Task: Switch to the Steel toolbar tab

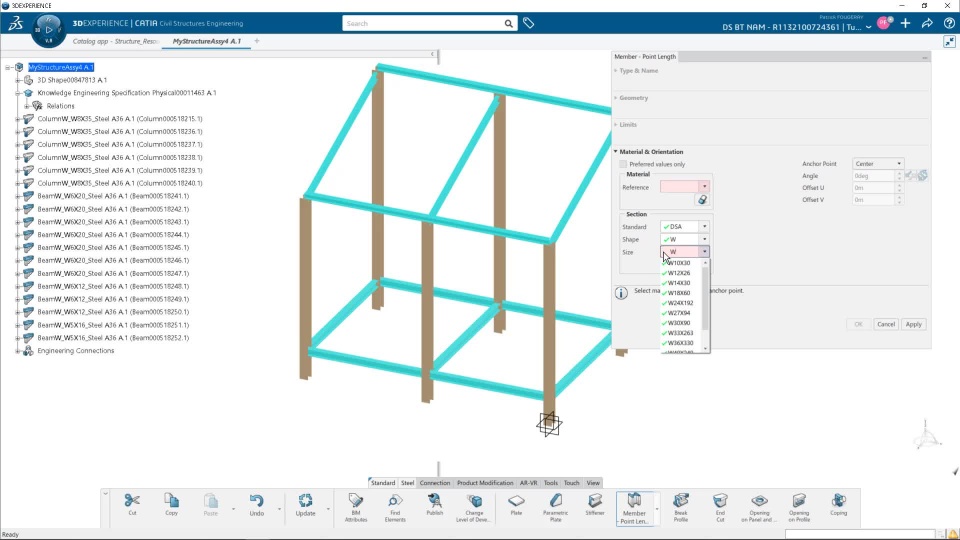Action: click(x=407, y=483)
